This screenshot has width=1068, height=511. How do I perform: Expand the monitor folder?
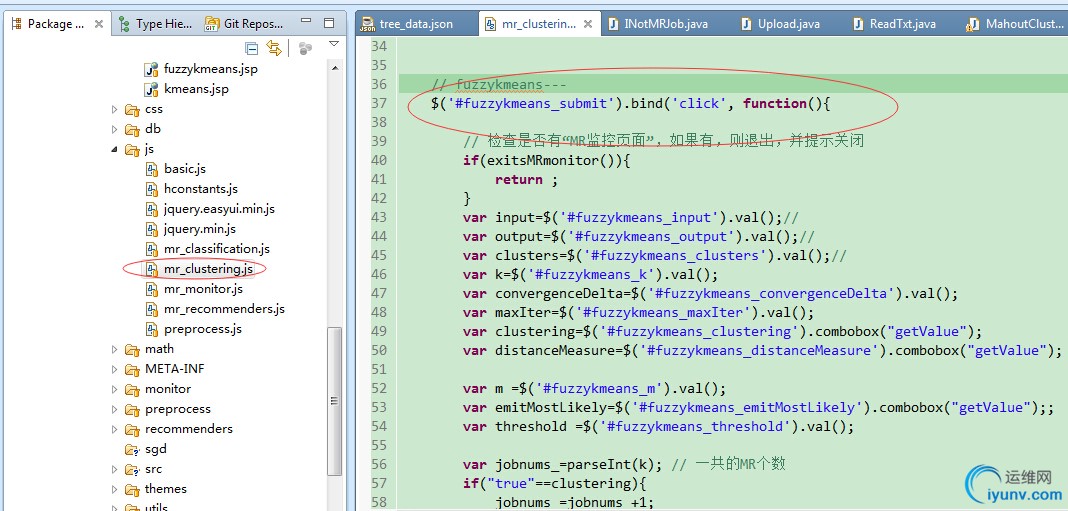click(114, 389)
